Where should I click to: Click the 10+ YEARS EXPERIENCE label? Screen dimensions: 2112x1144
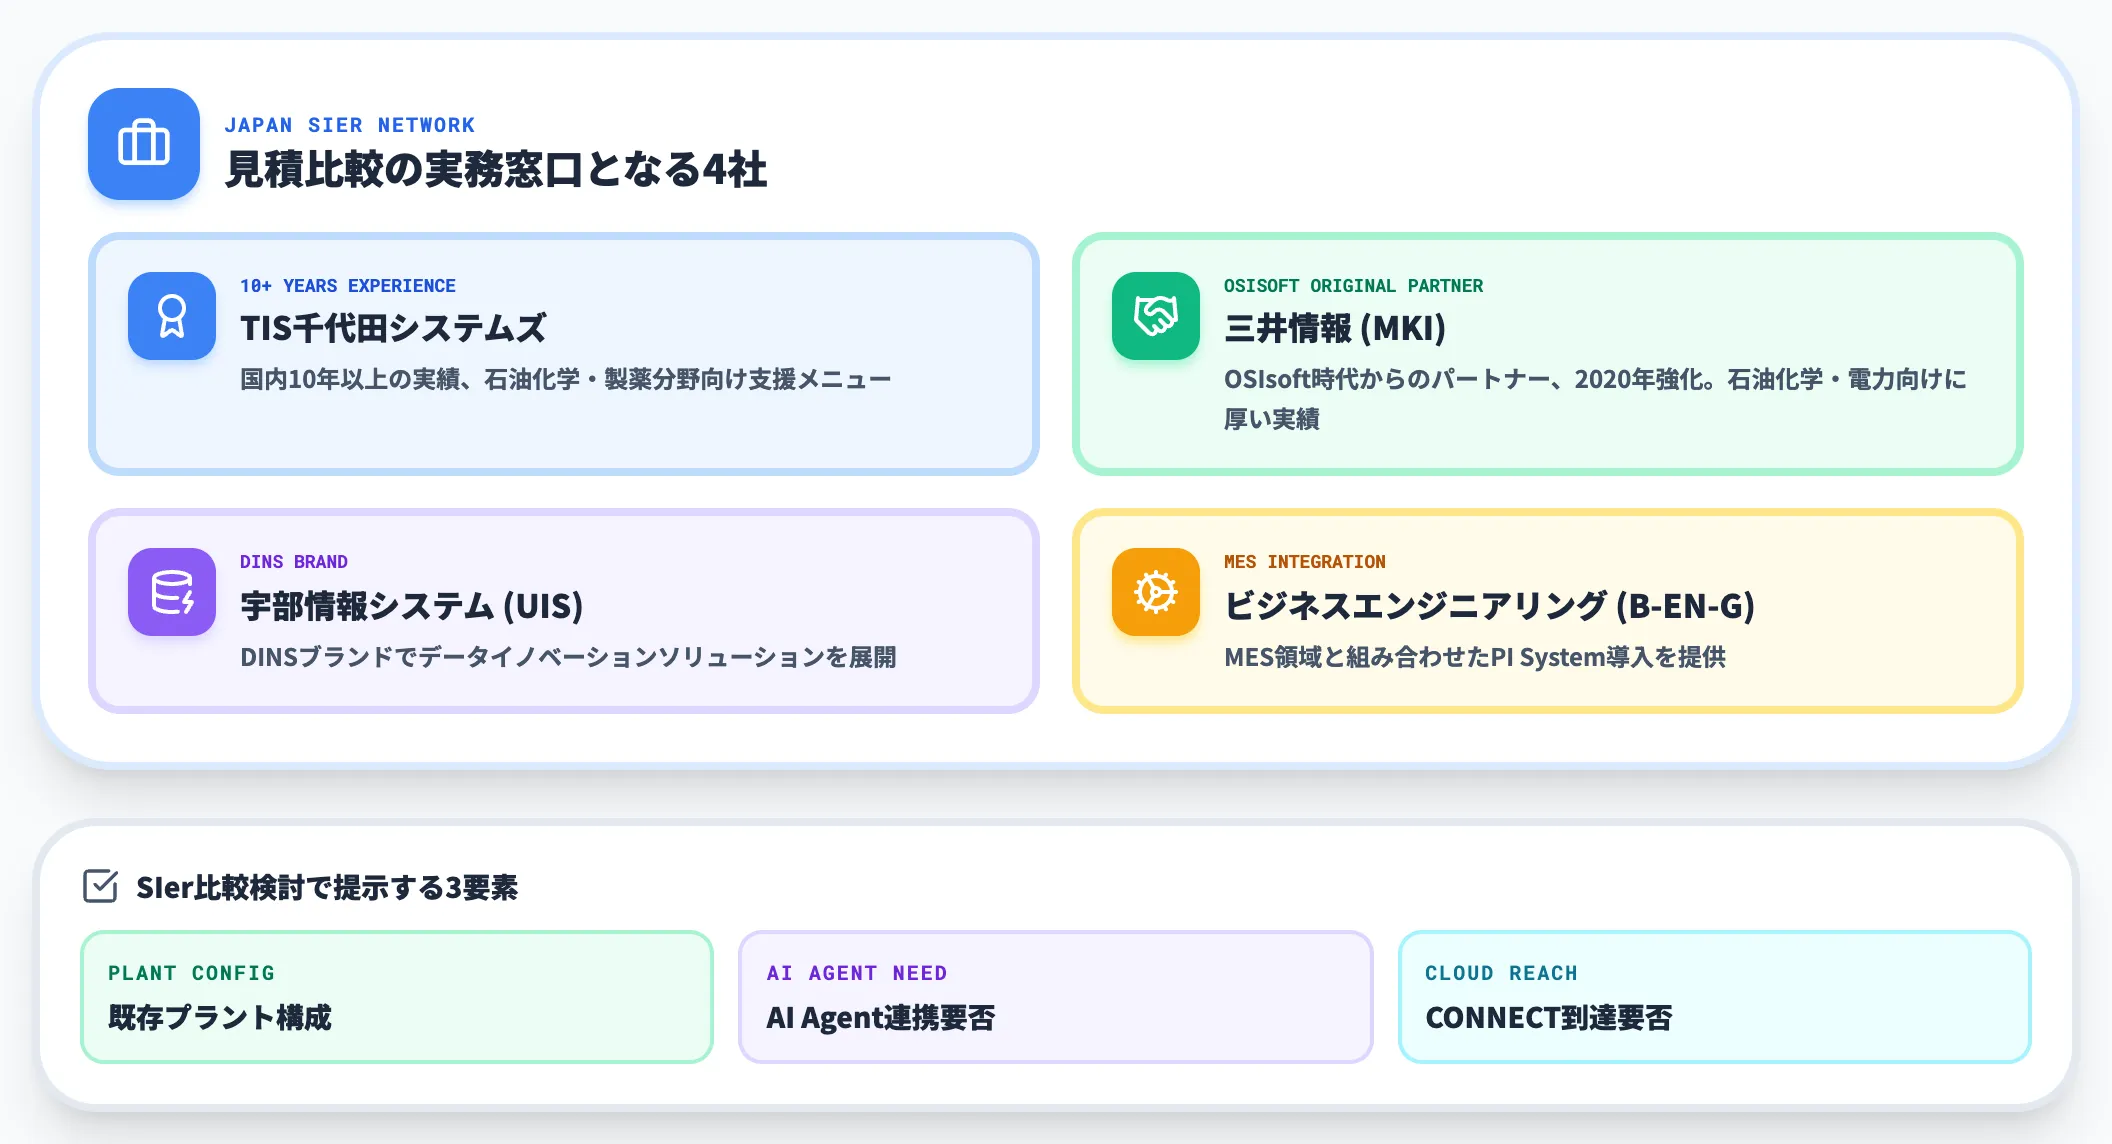click(x=348, y=286)
